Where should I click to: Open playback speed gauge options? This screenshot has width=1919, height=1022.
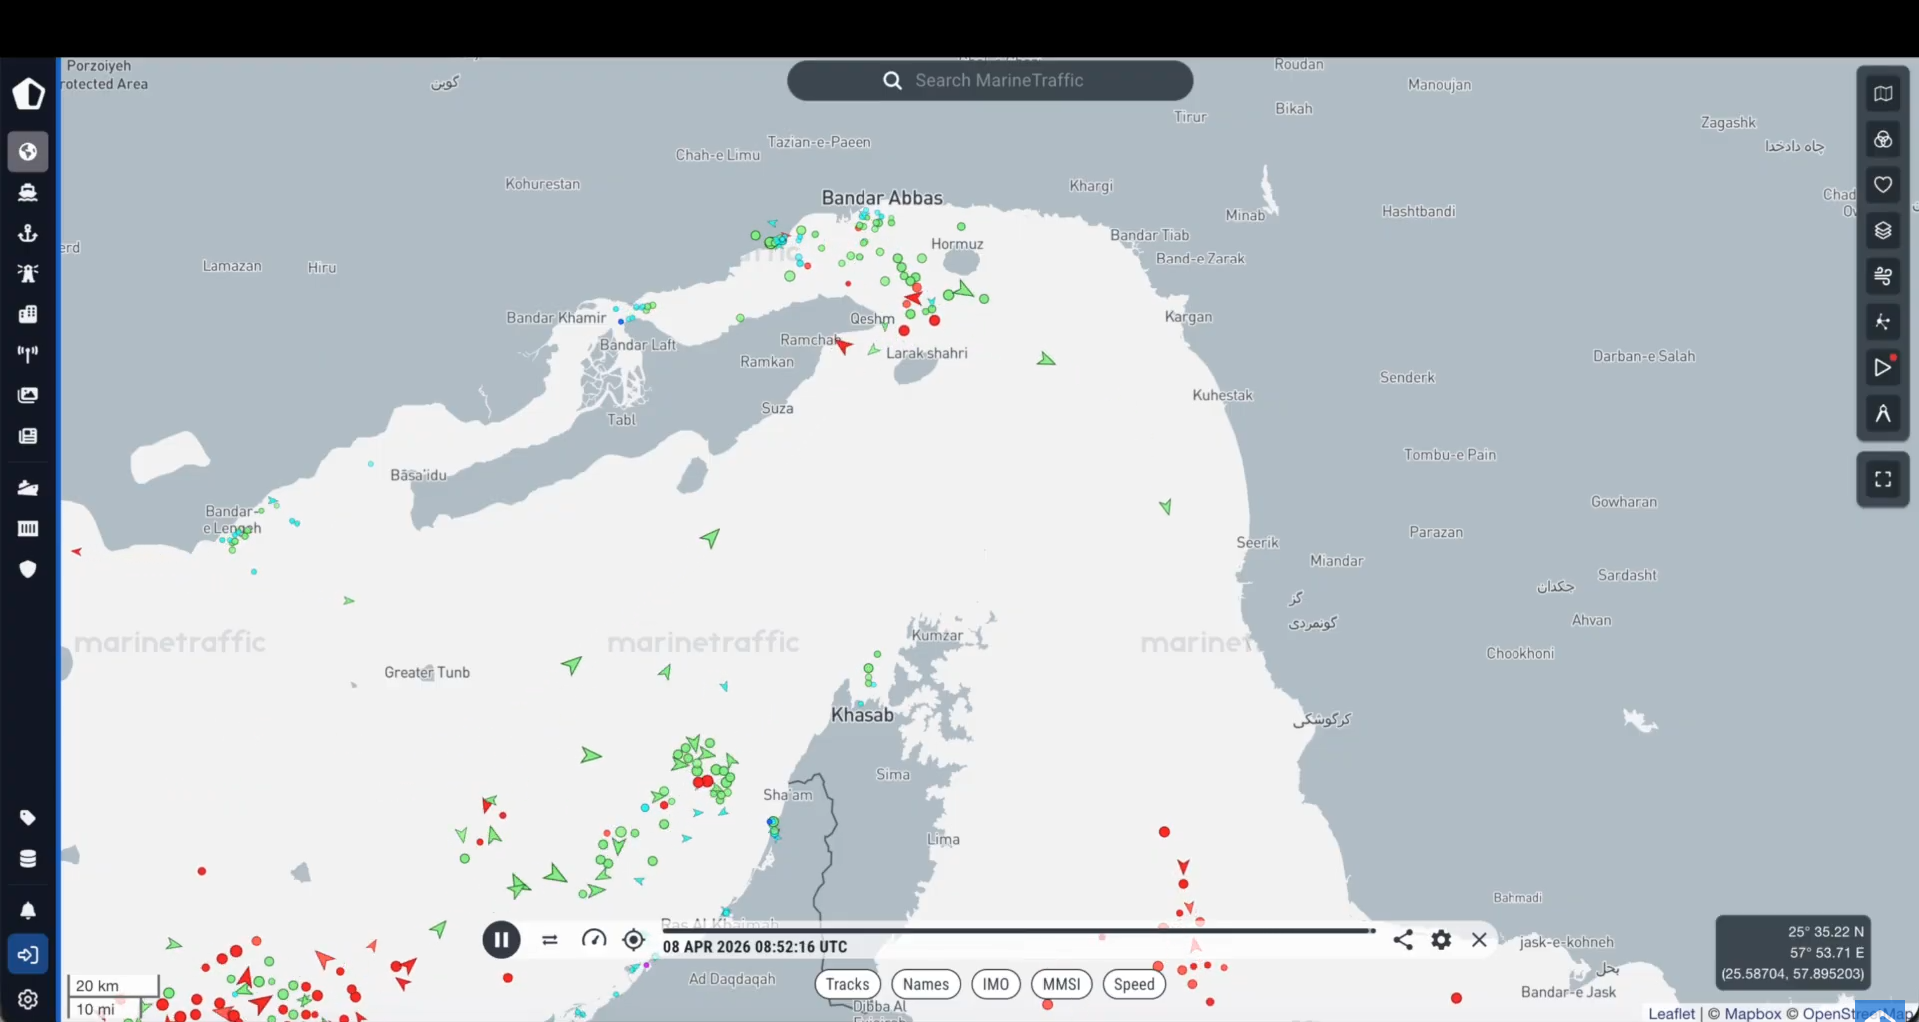click(594, 939)
